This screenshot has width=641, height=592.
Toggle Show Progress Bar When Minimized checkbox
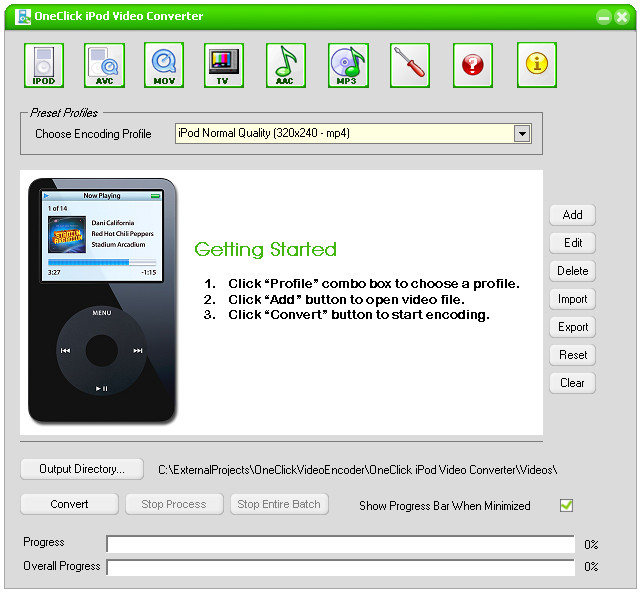coord(566,505)
